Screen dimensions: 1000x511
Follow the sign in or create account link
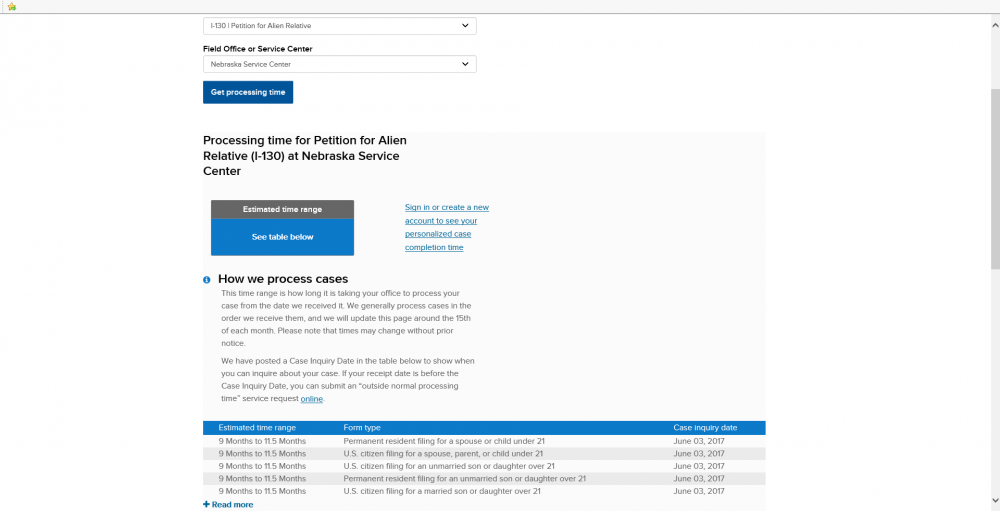(447, 227)
